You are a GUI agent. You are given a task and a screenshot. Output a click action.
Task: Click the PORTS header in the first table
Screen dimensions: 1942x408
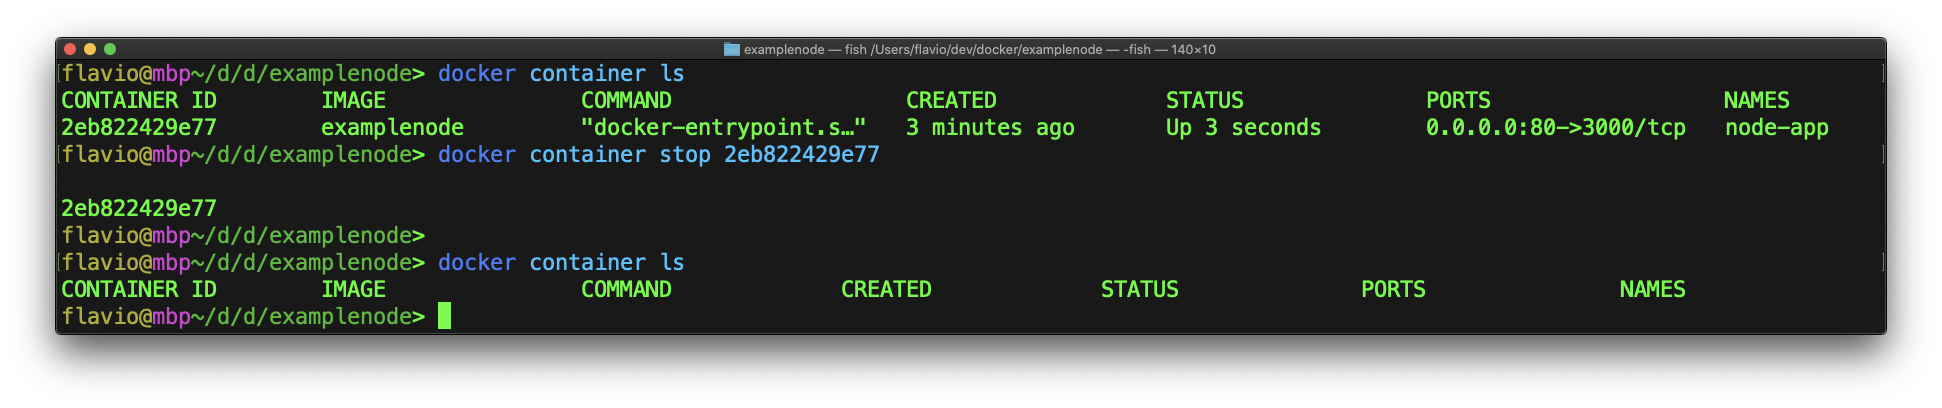coord(1457,101)
